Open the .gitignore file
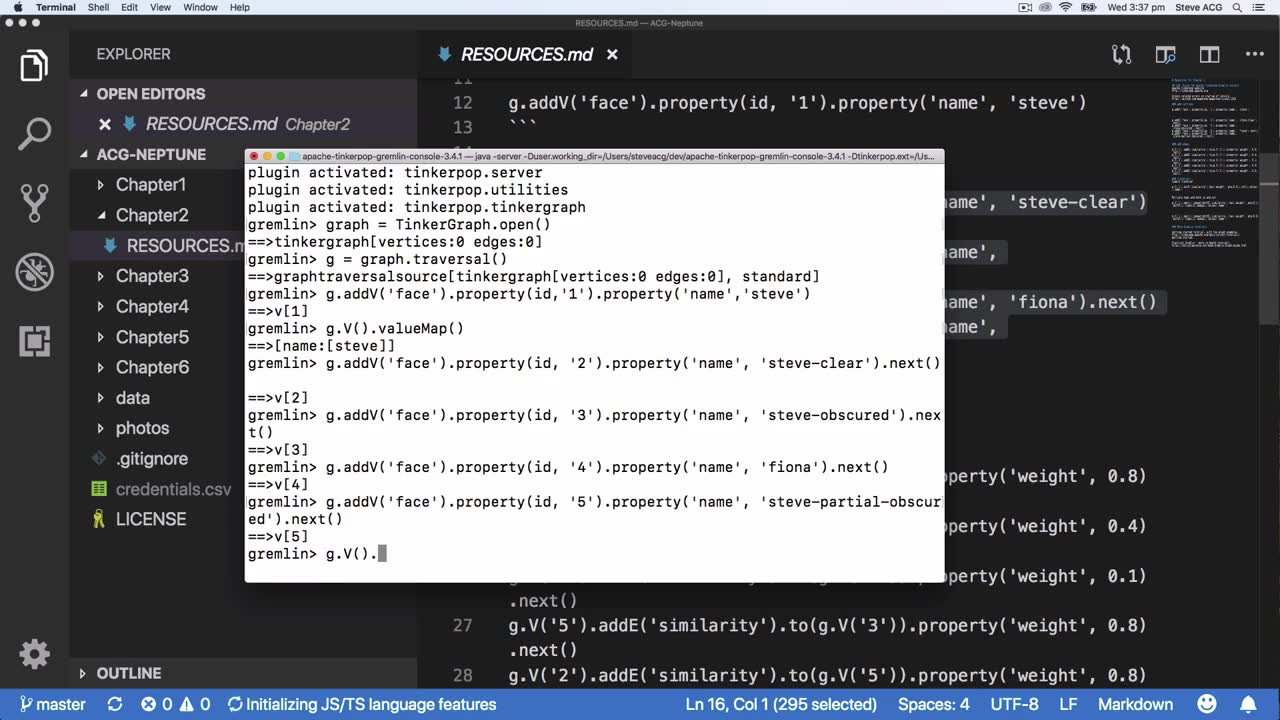Screen dimensions: 1280x720 152,459
